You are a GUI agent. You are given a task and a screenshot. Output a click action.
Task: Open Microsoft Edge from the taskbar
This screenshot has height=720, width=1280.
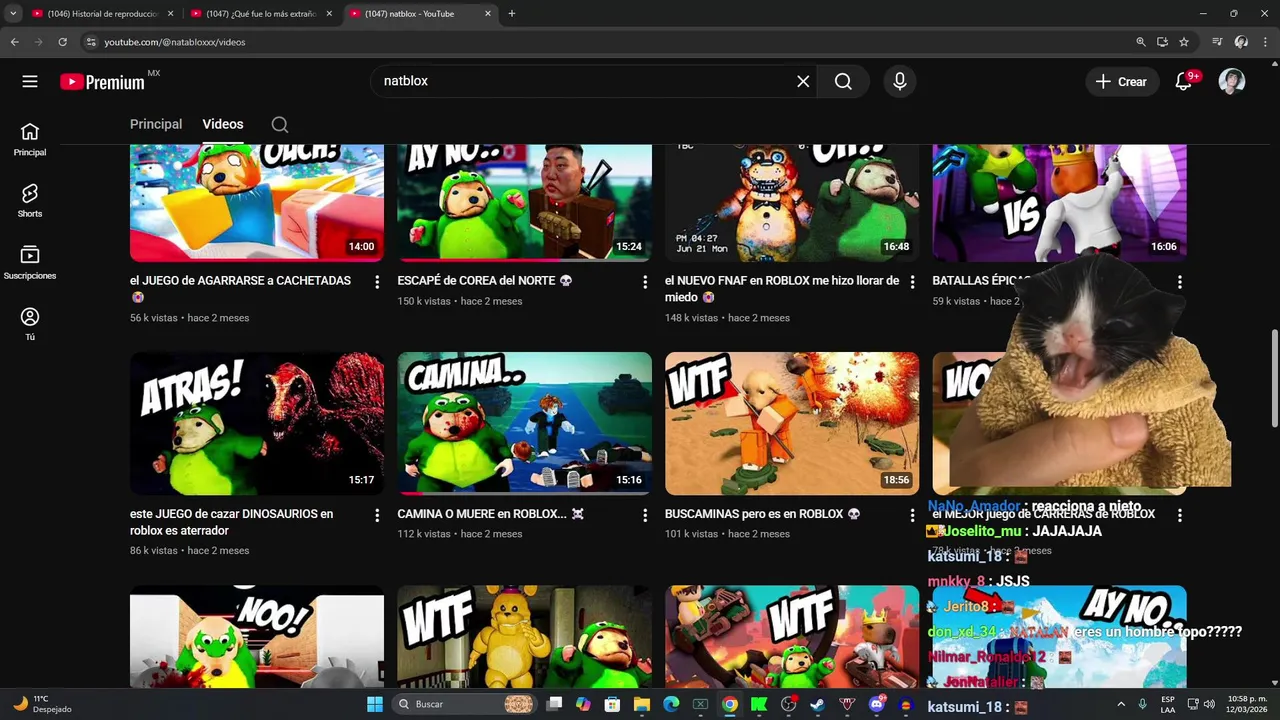tap(671, 704)
